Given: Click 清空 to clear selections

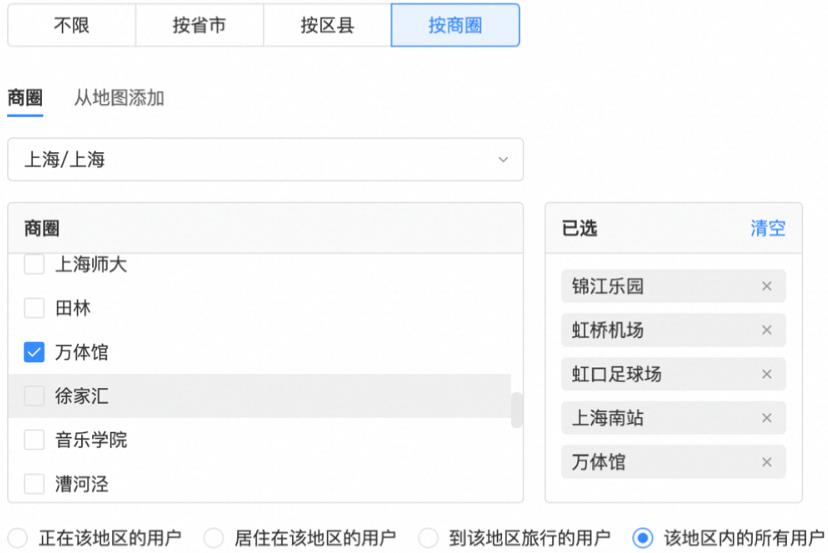Looking at the screenshot, I should pos(768,228).
